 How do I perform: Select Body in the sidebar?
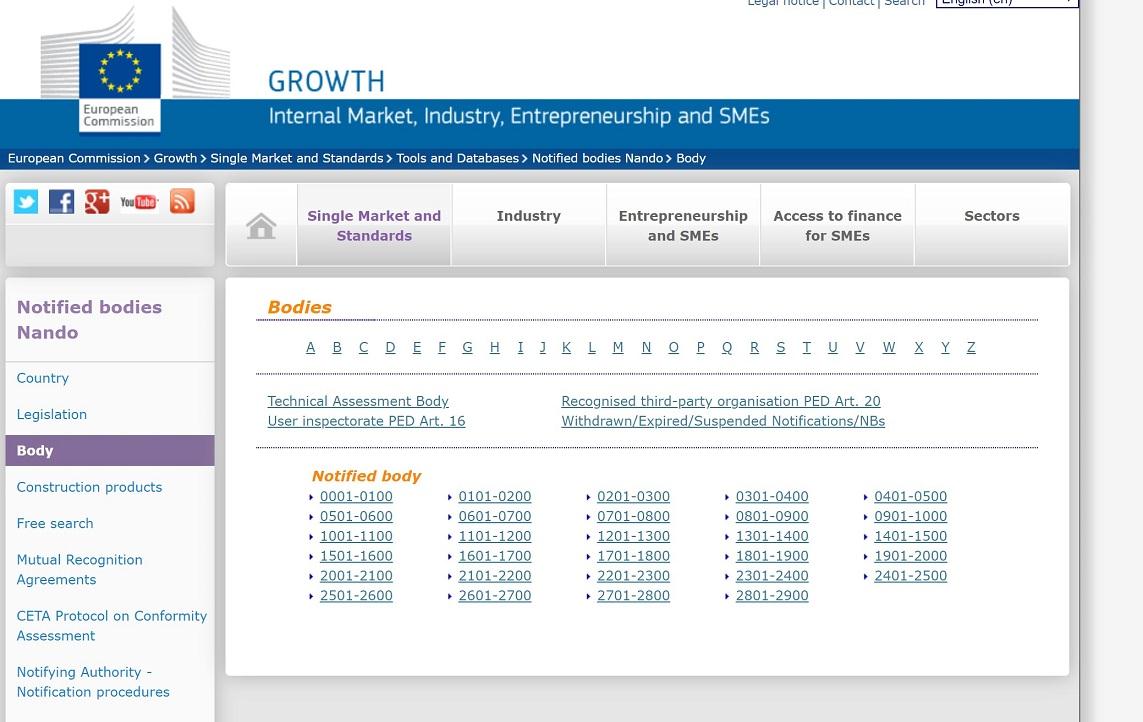coord(110,451)
